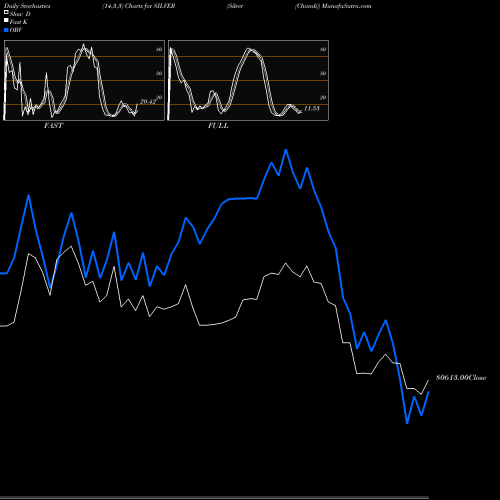Click the last point of white close line
The height and width of the screenshot is (500, 500).
[429, 380]
